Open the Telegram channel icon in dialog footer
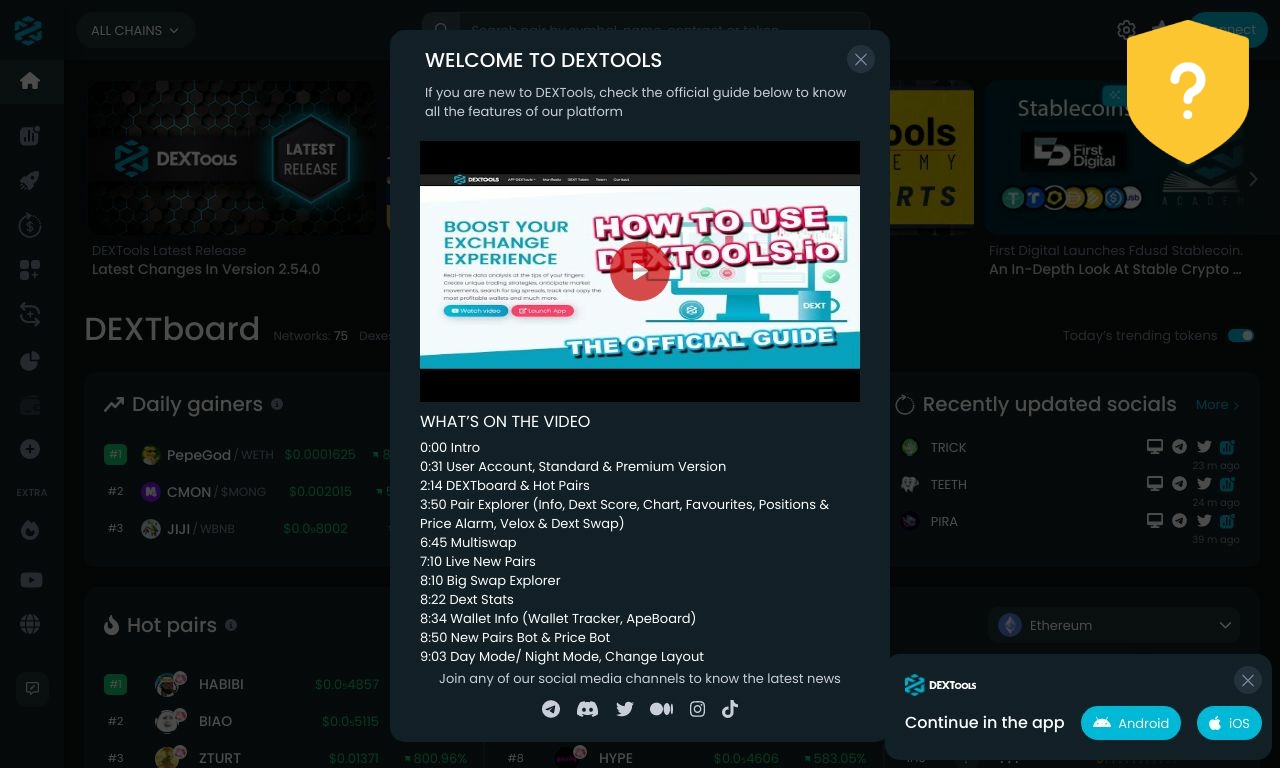This screenshot has width=1280, height=768. tap(551, 709)
